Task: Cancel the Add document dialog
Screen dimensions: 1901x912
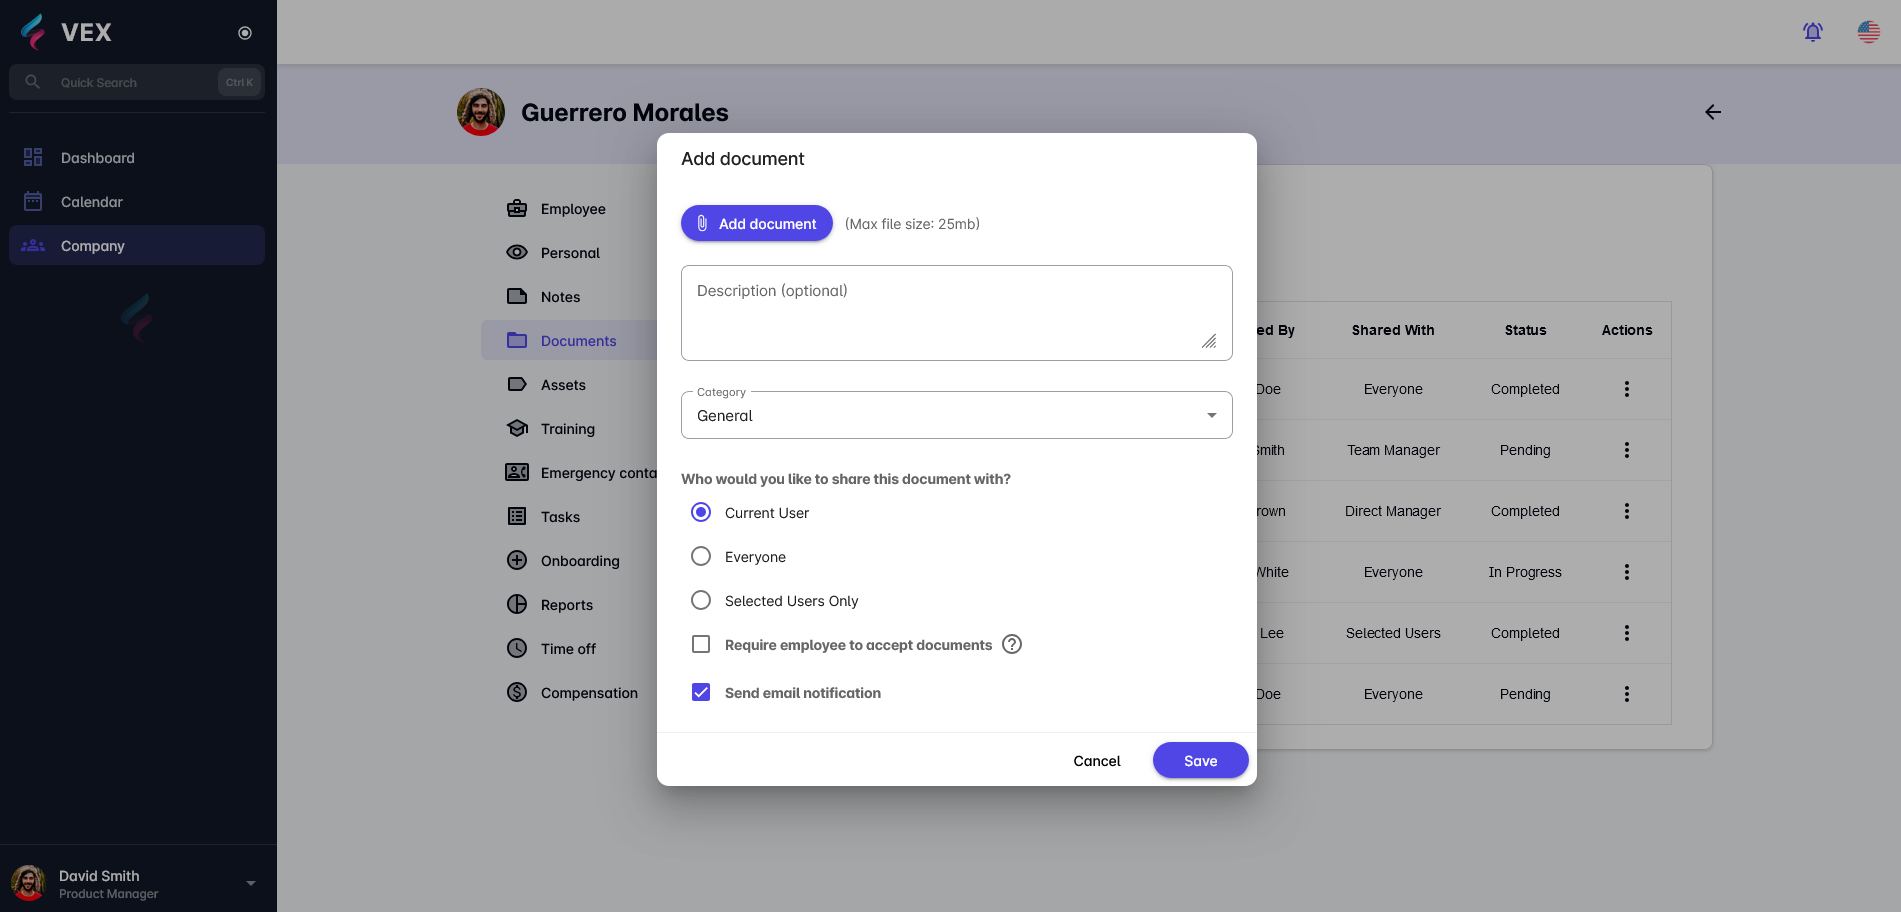Action: 1097,760
